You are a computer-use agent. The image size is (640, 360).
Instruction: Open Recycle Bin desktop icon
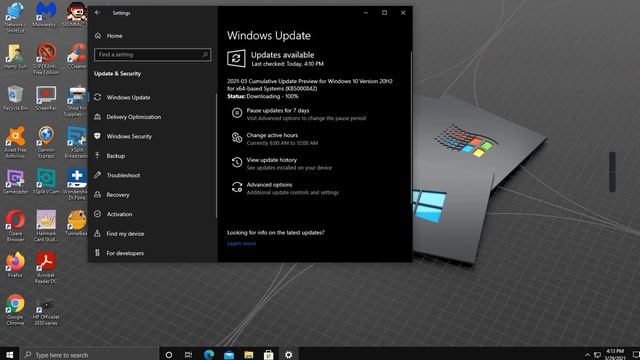tap(15, 98)
